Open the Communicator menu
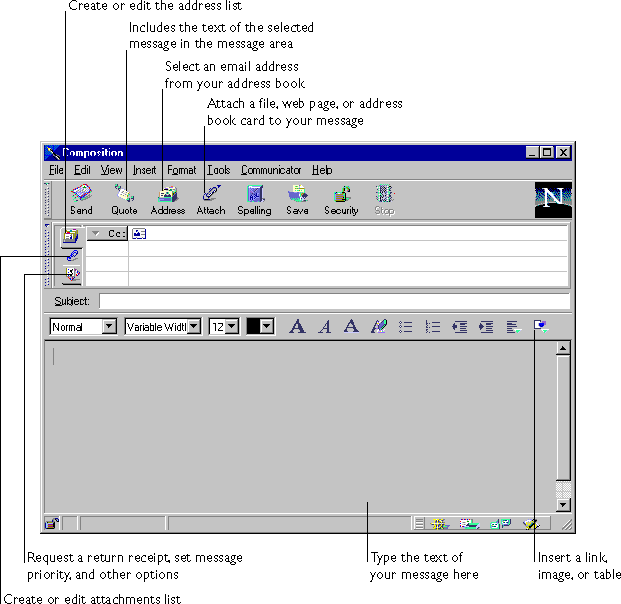The height and width of the screenshot is (604, 621). tap(270, 170)
